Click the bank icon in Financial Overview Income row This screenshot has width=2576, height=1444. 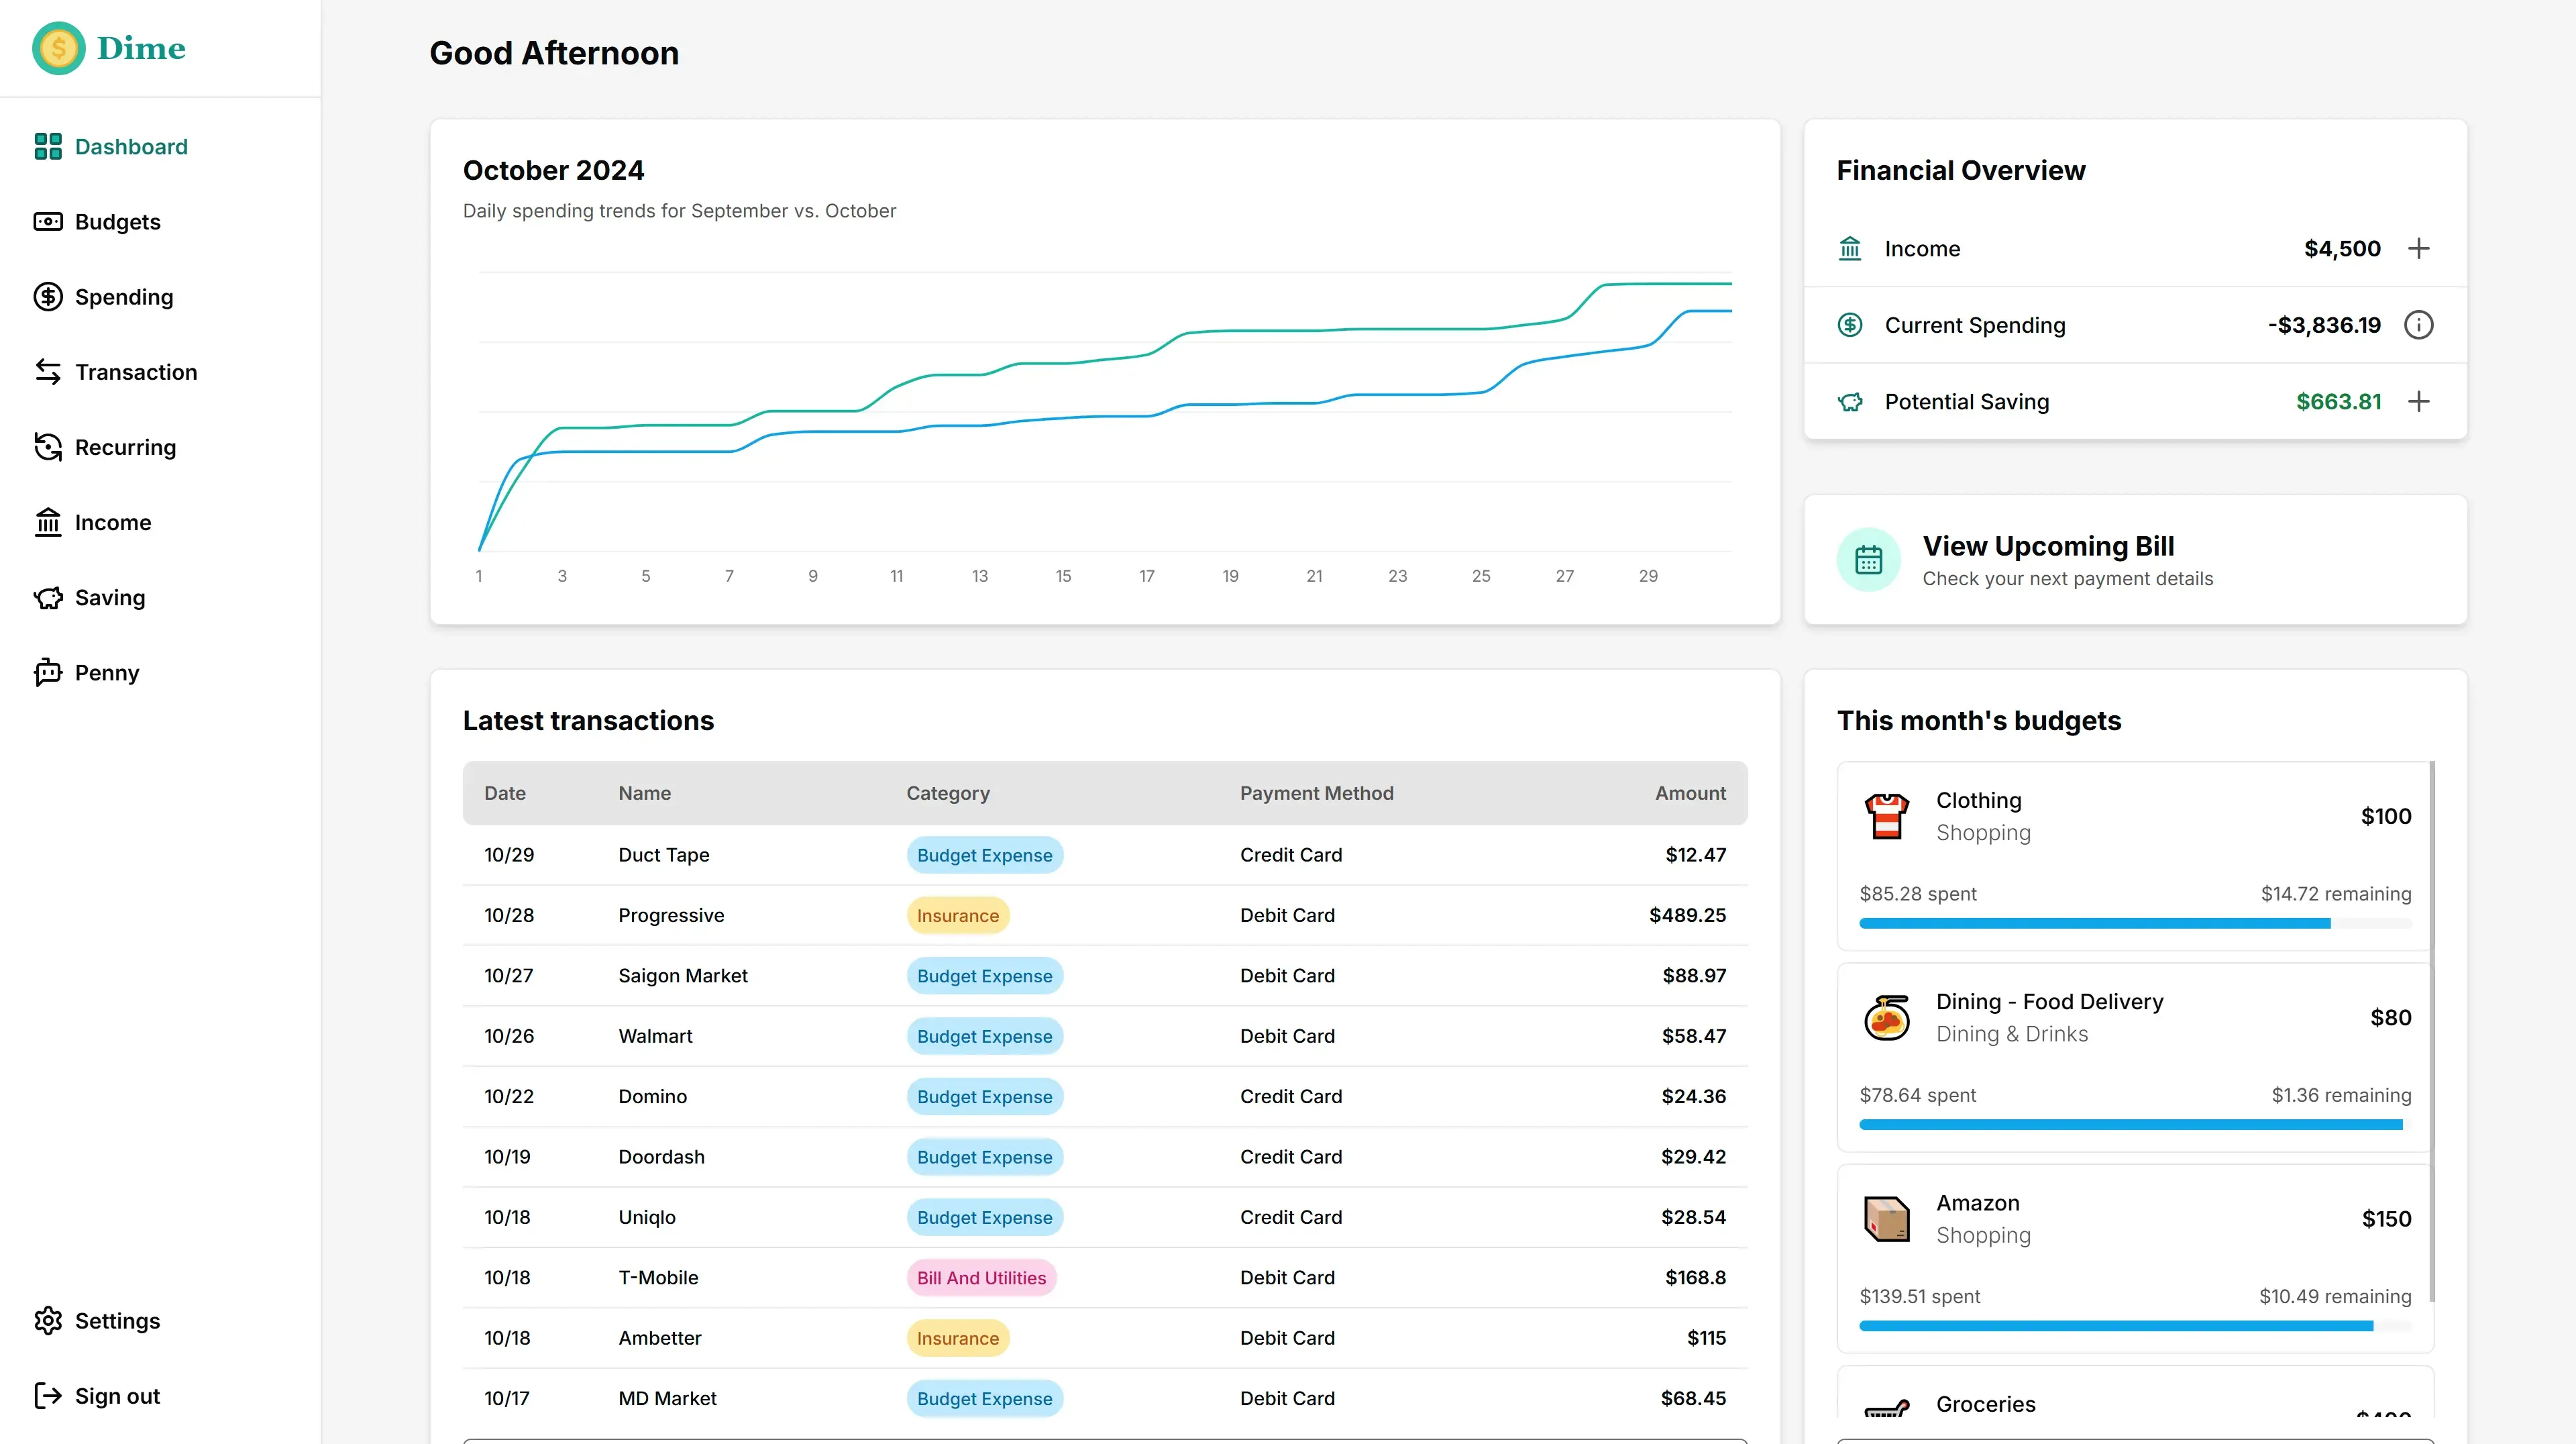[x=1850, y=248]
